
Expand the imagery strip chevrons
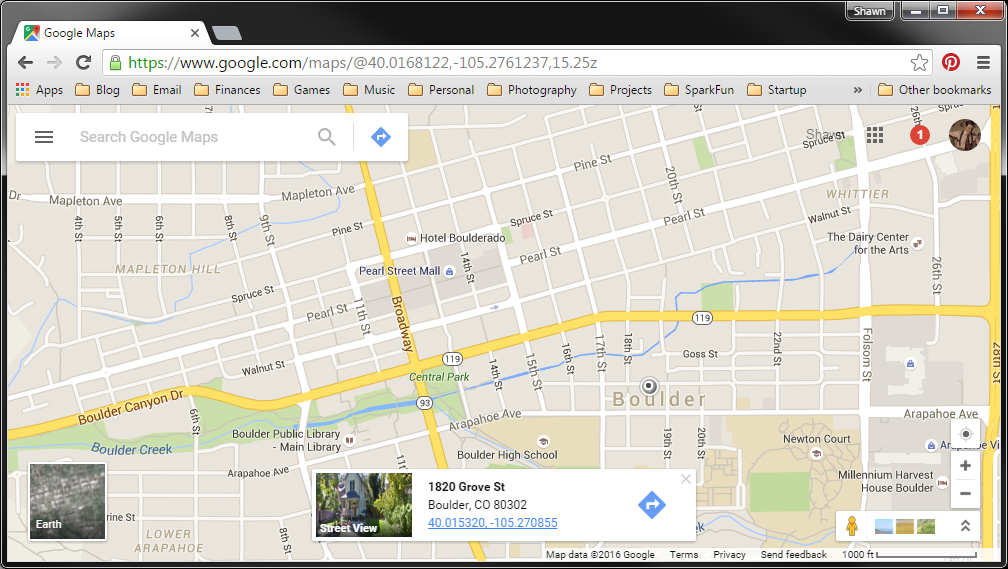click(x=965, y=526)
